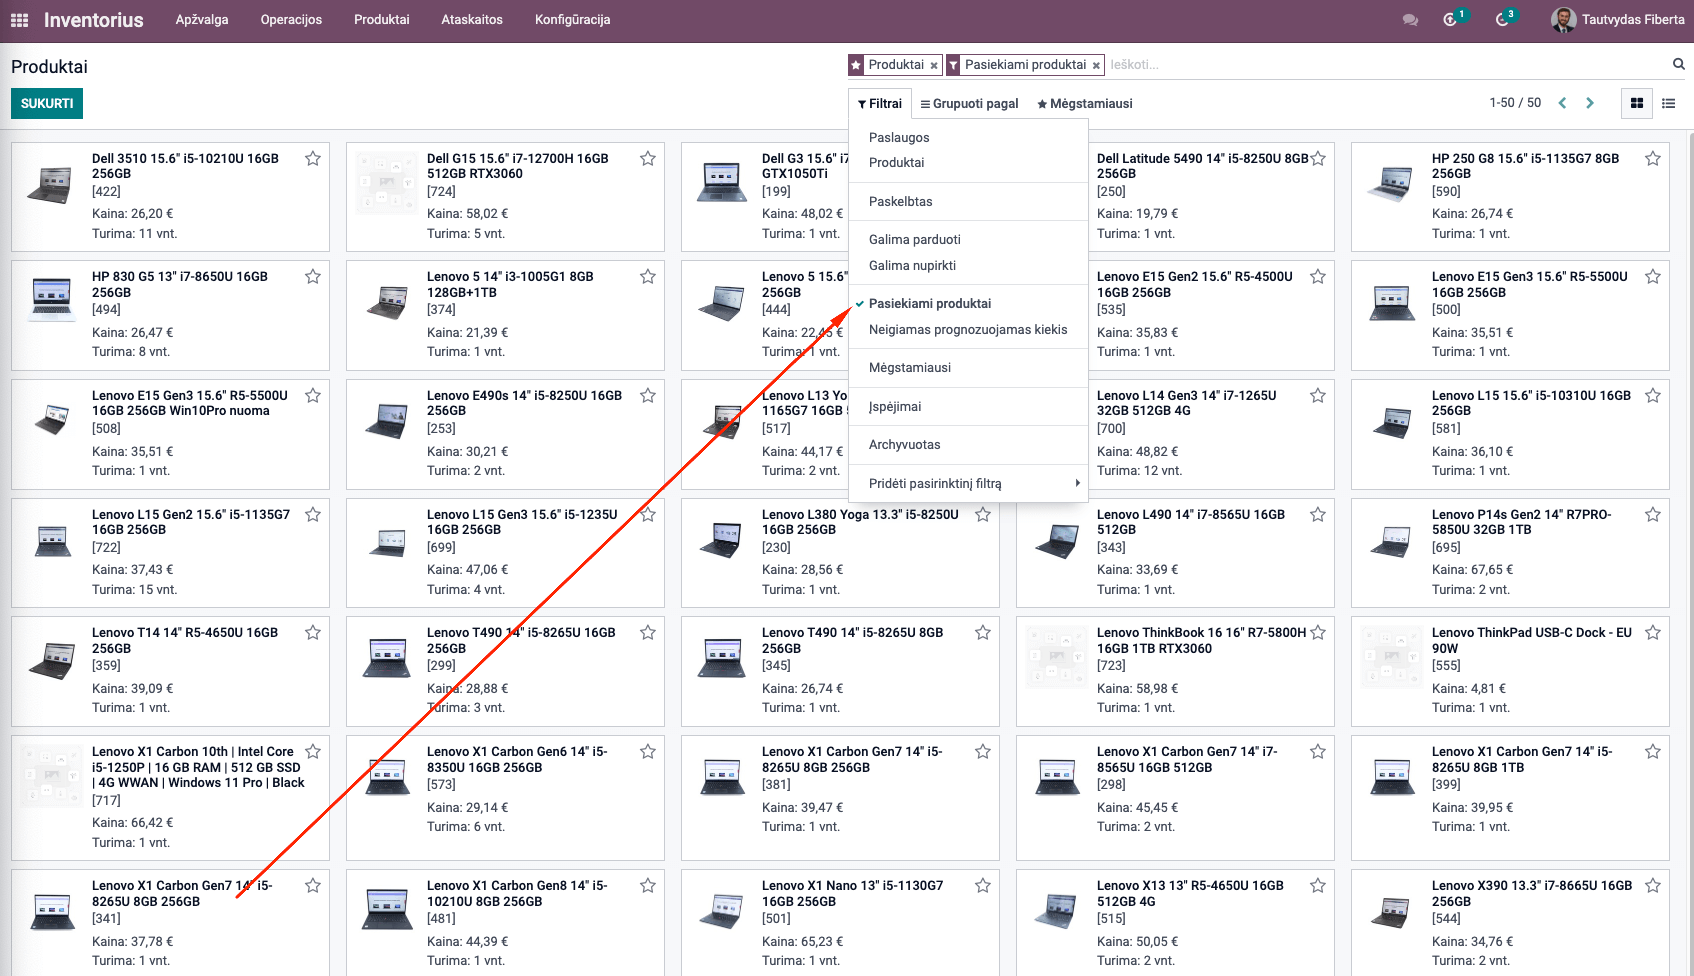
Task: Click the Inventorius app title
Action: point(94,20)
